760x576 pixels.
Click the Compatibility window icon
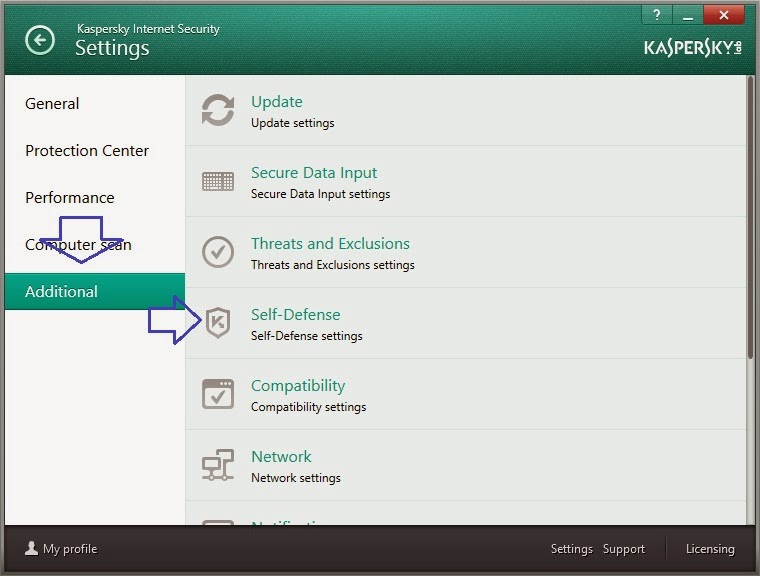218,394
